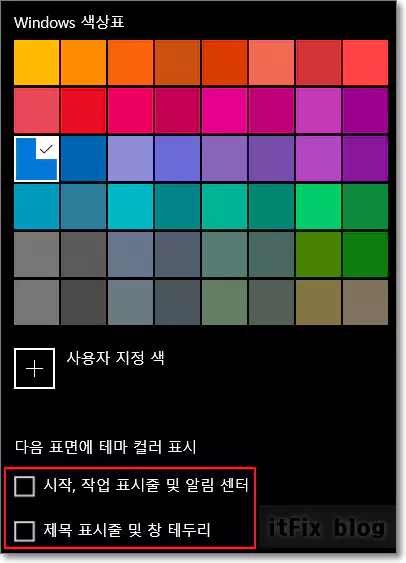
Task: Click the Windows 색상표 heading
Action: point(69,23)
